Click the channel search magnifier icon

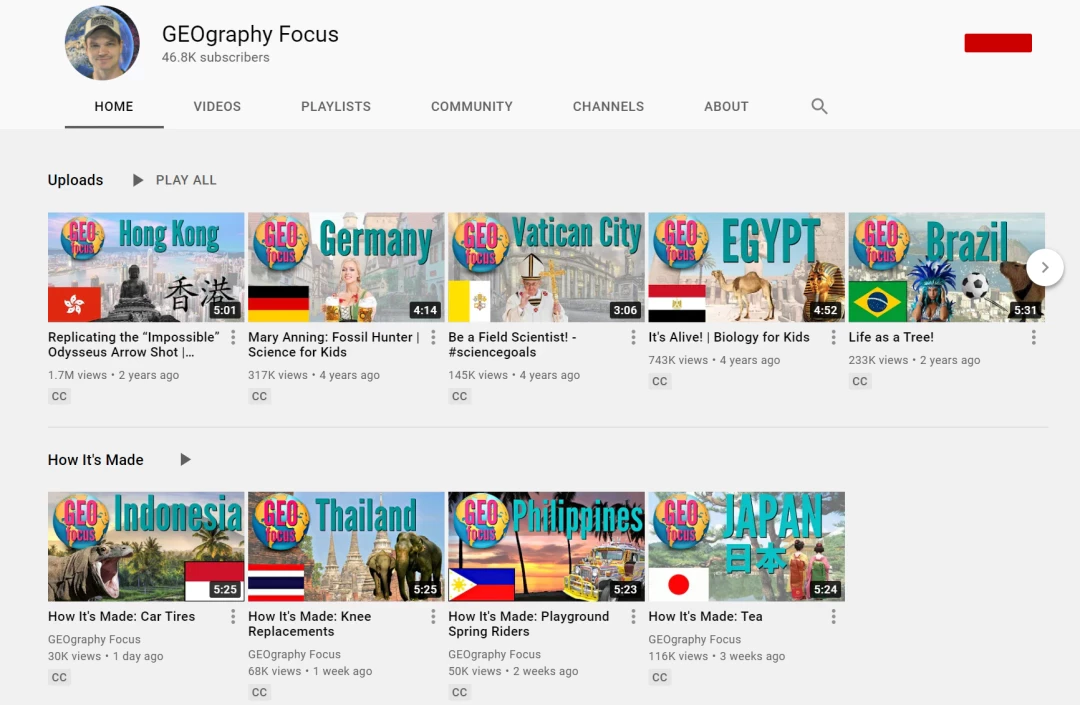[819, 106]
